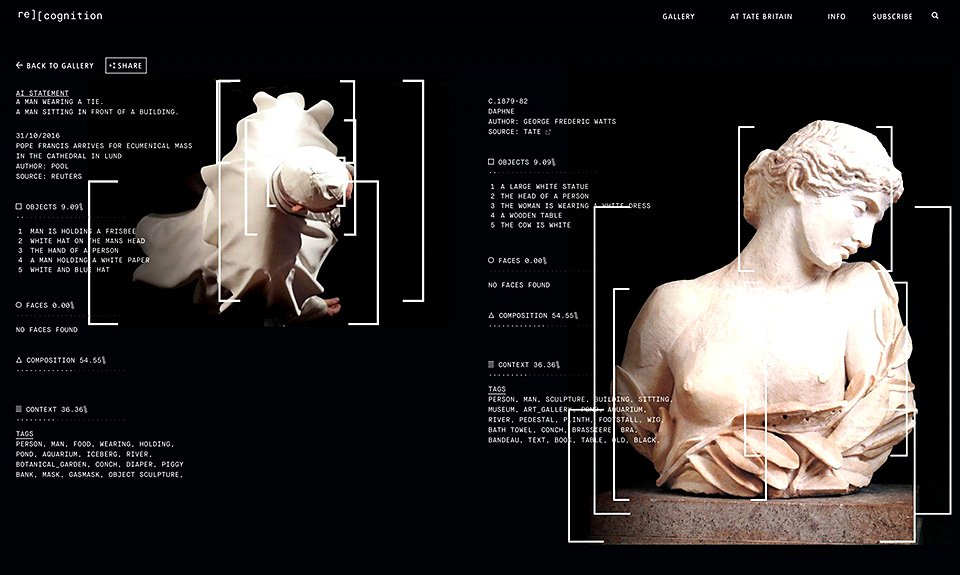Open the Info menu item
The width and height of the screenshot is (960, 575).
(x=836, y=17)
